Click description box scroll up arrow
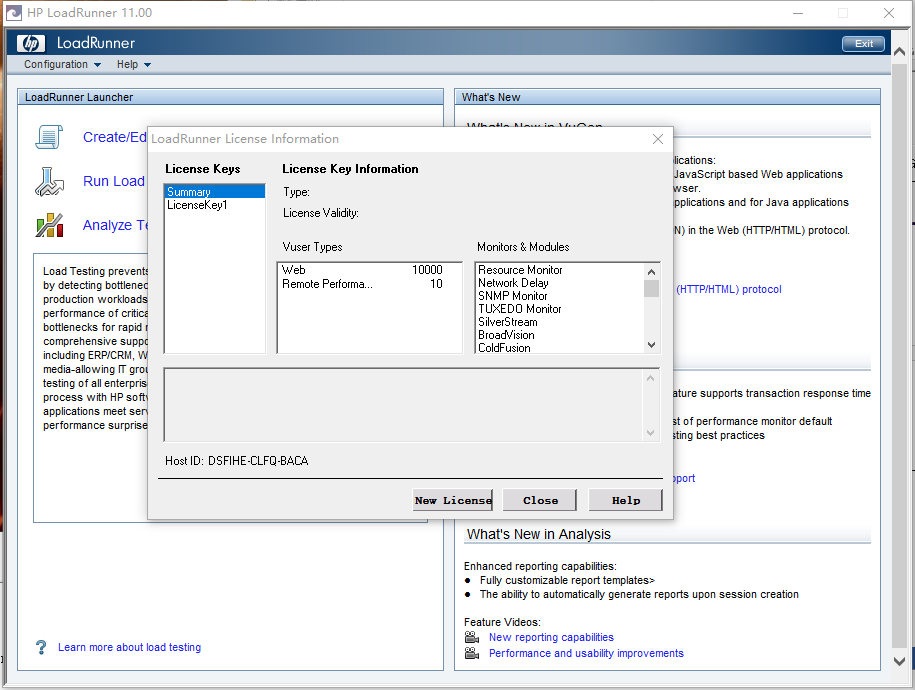915x690 pixels. pos(651,378)
